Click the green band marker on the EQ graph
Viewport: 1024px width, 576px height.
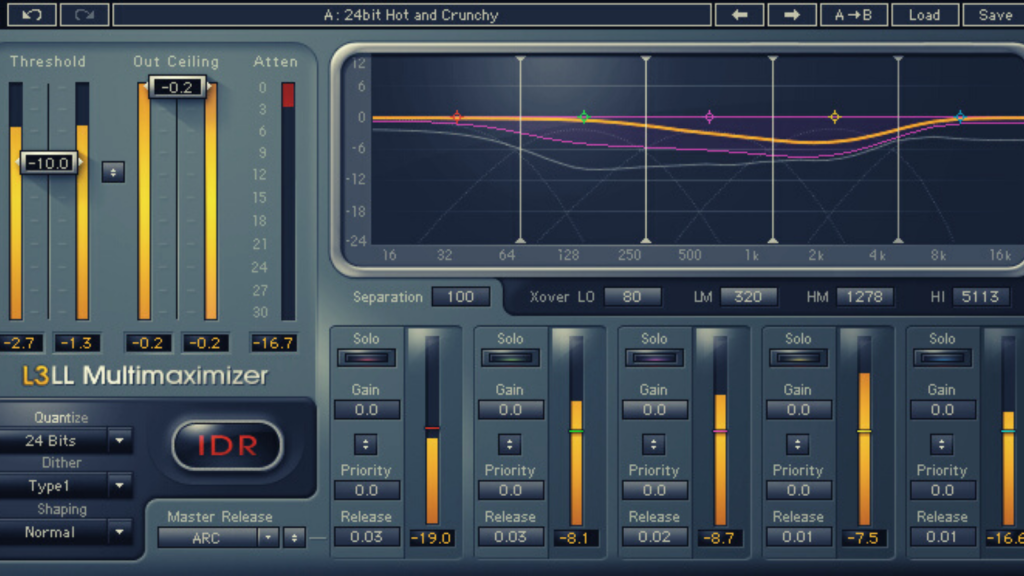(x=584, y=117)
